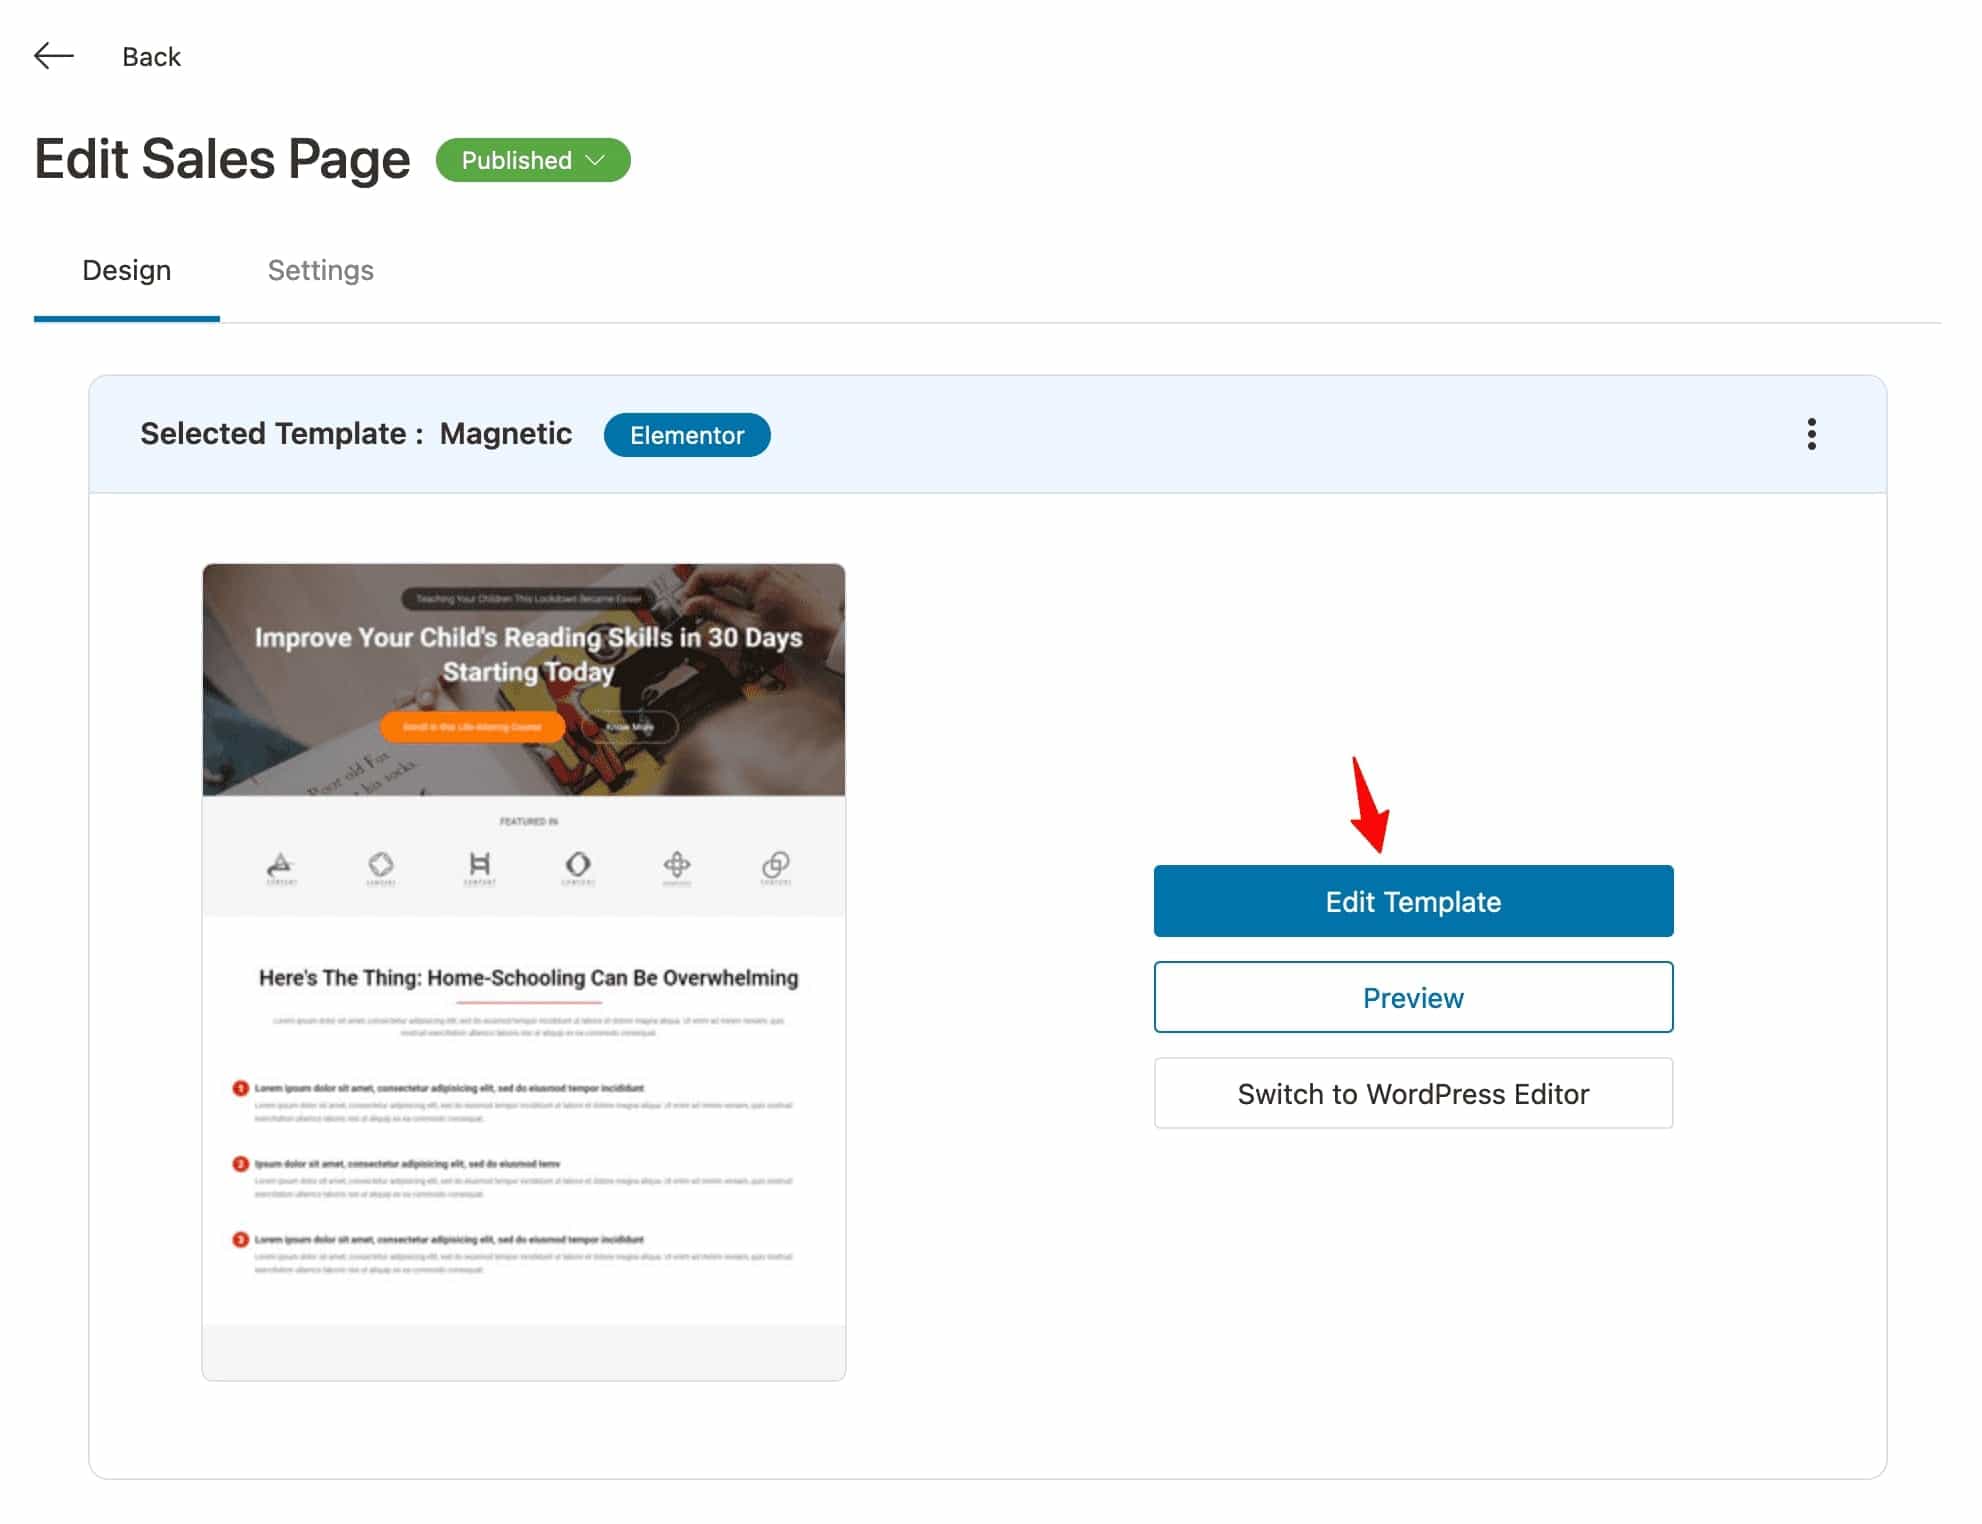Open the page Preview
This screenshot has width=1982, height=1524.
point(1412,996)
